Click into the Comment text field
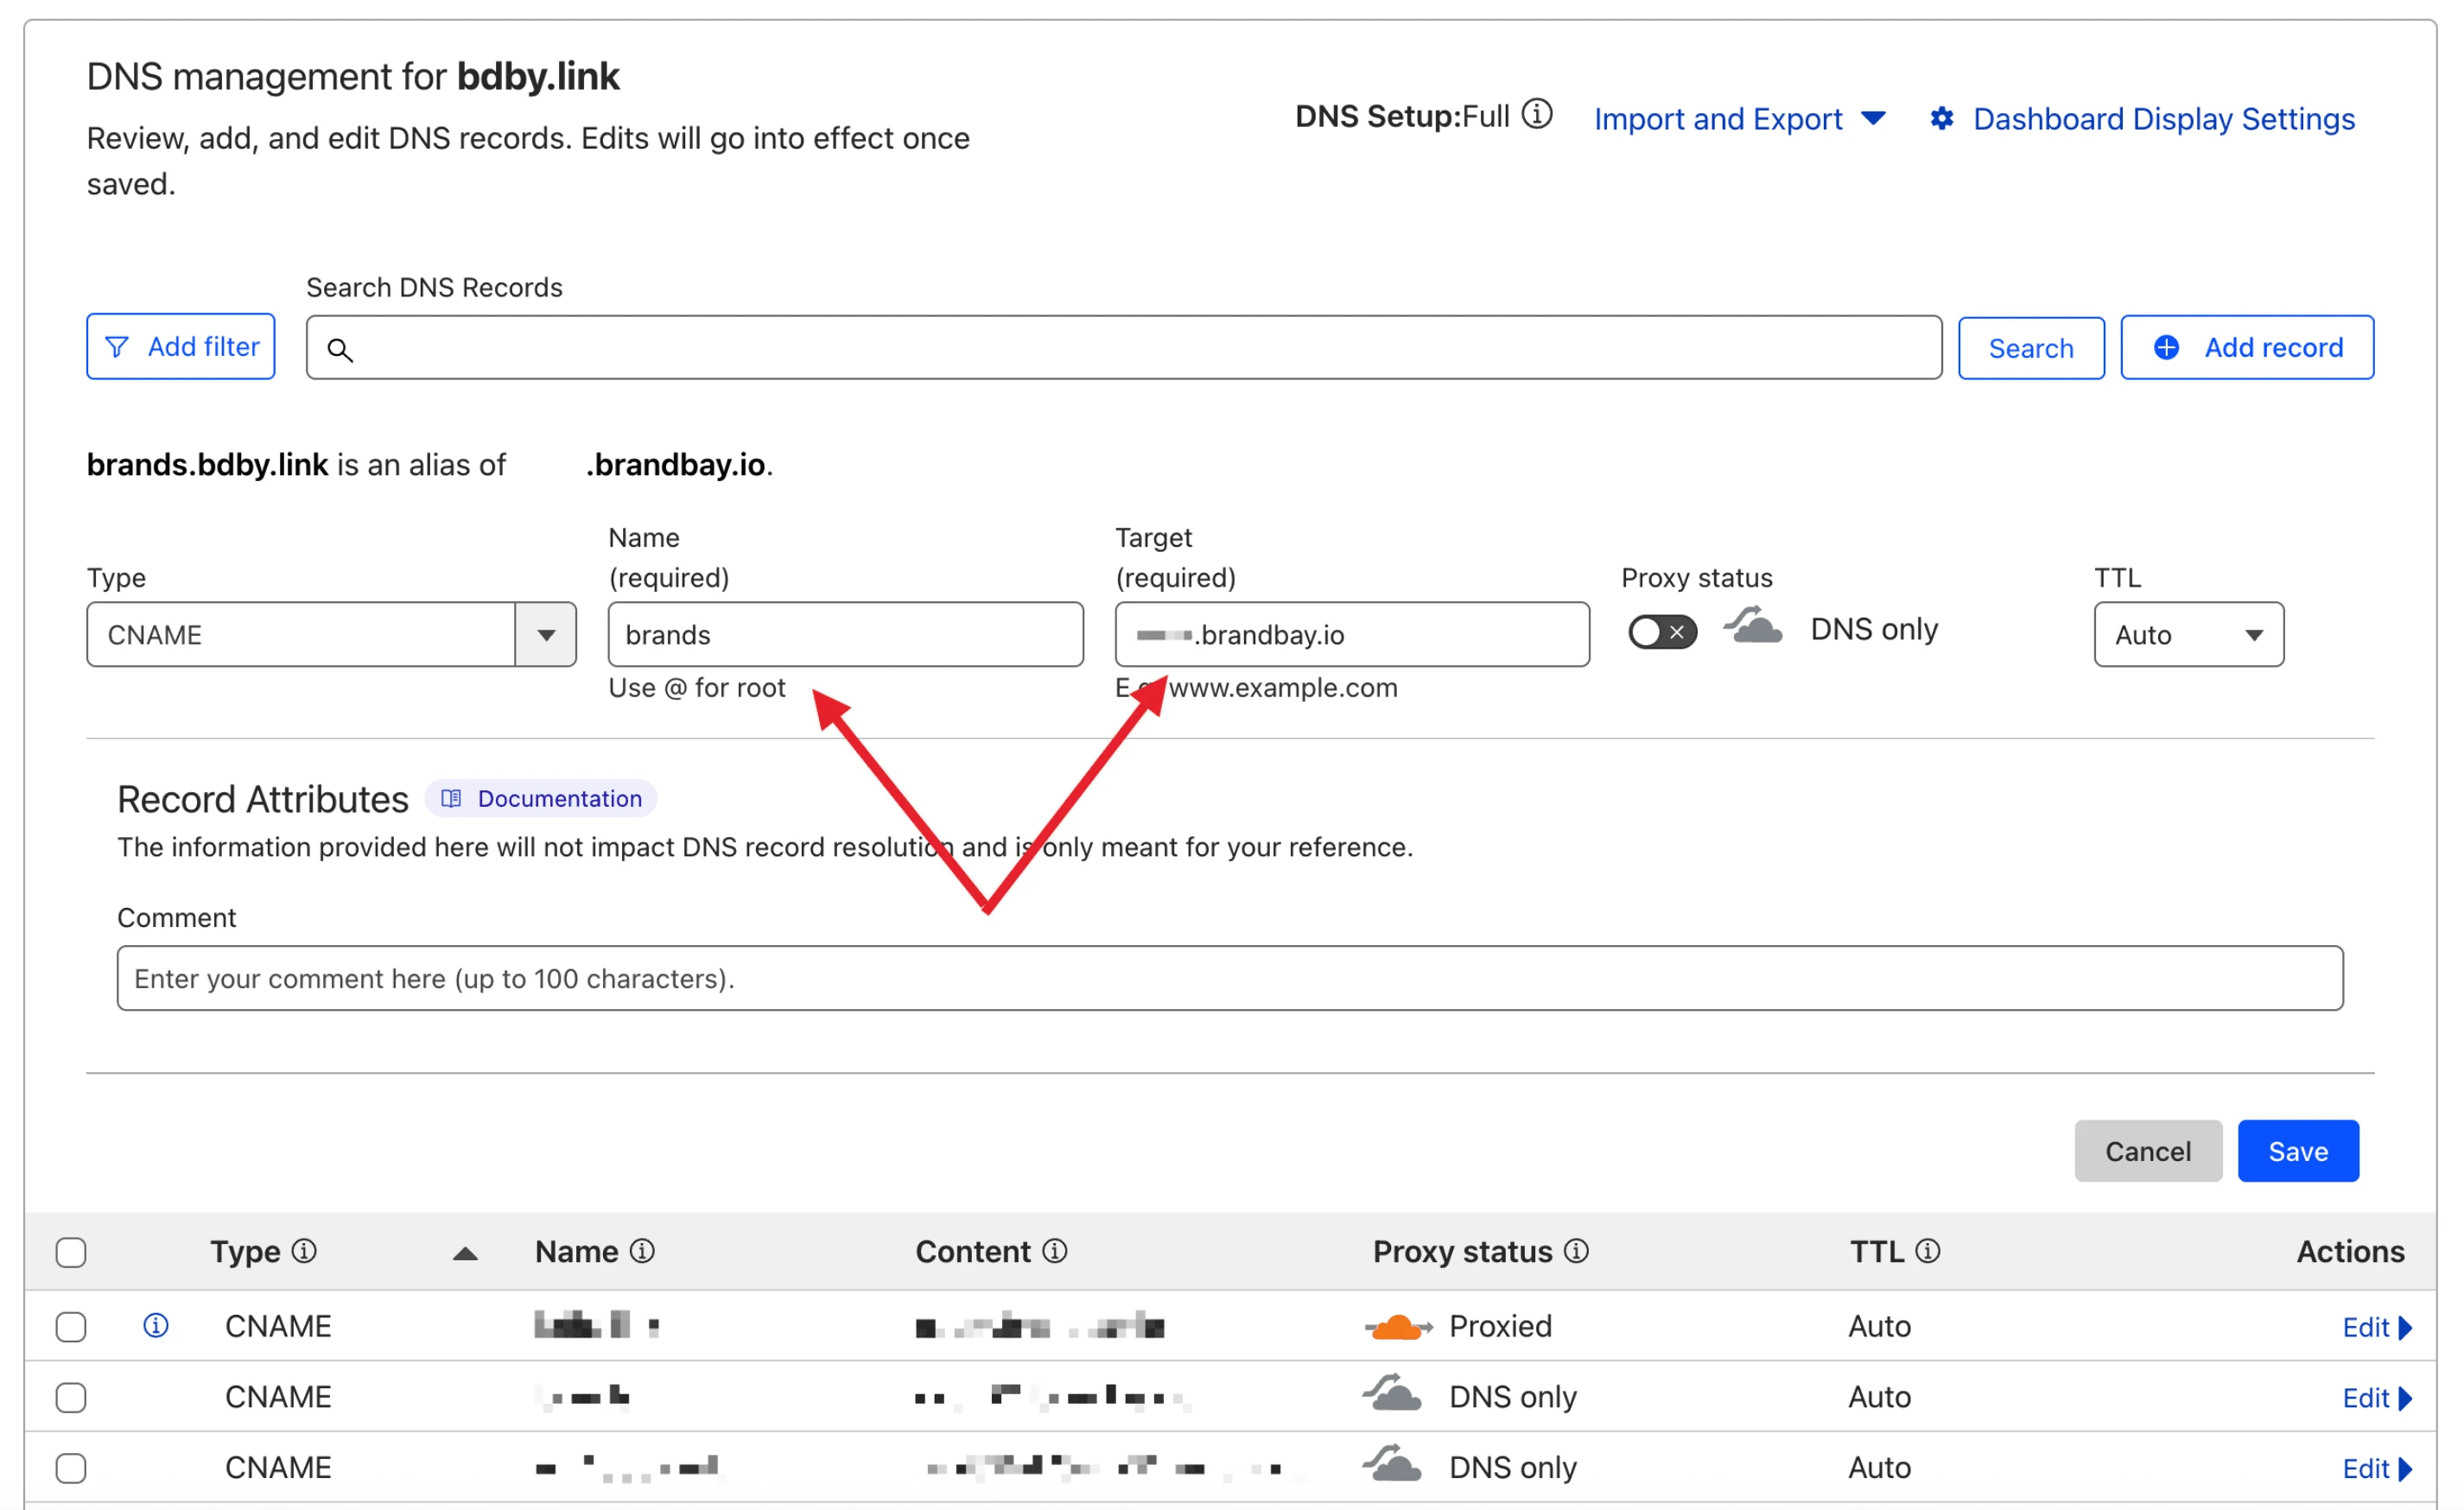The image size is (2464, 1510). pos(1229,978)
